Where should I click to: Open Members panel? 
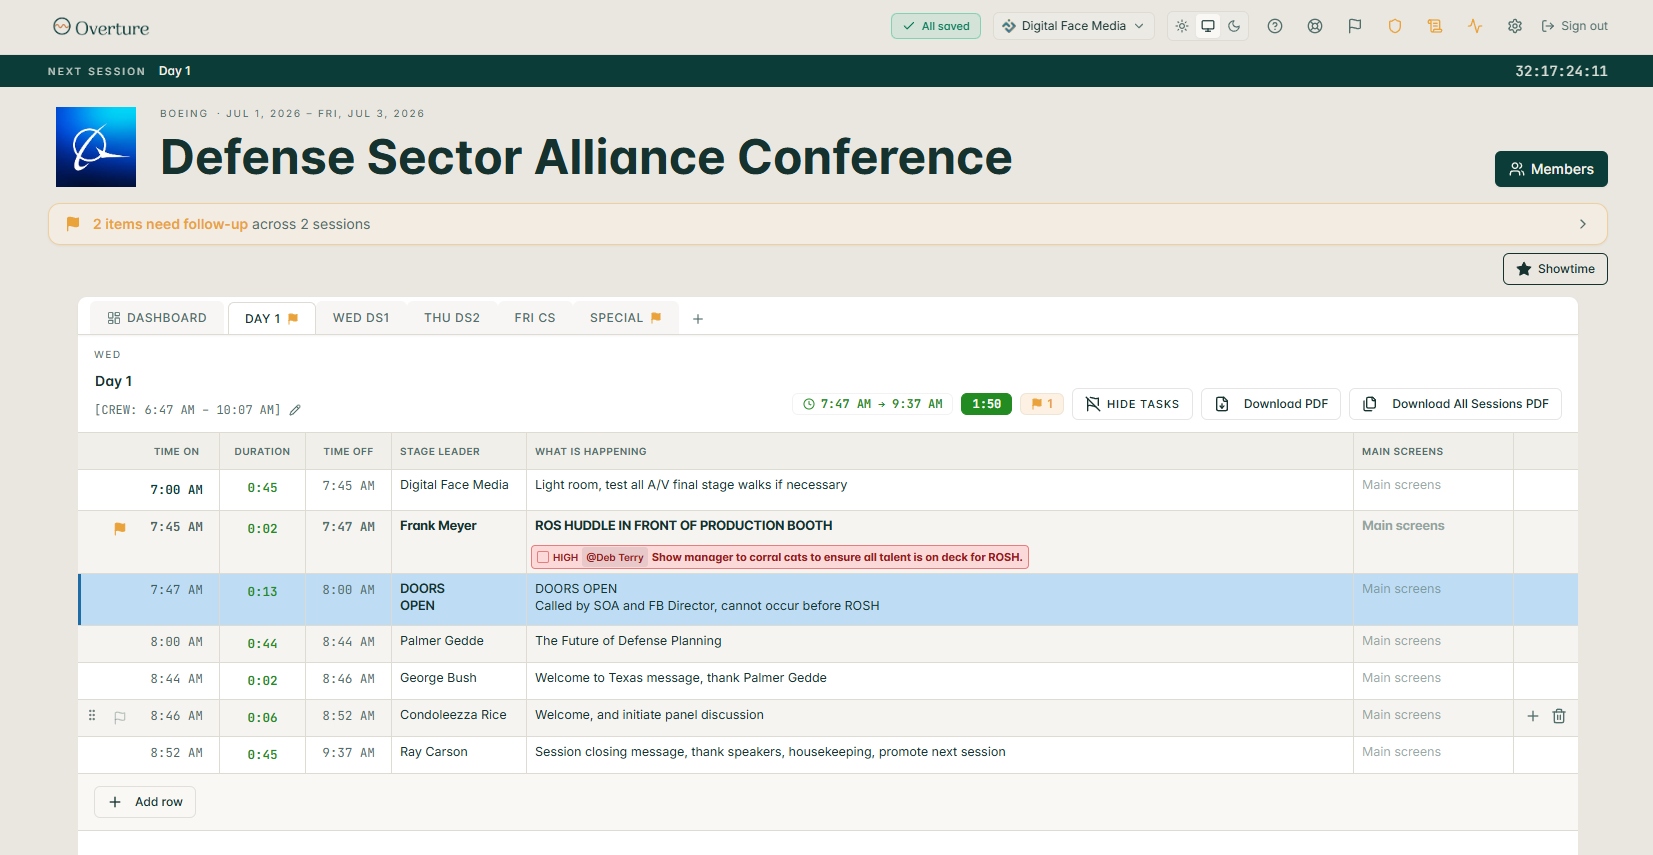(x=1551, y=169)
